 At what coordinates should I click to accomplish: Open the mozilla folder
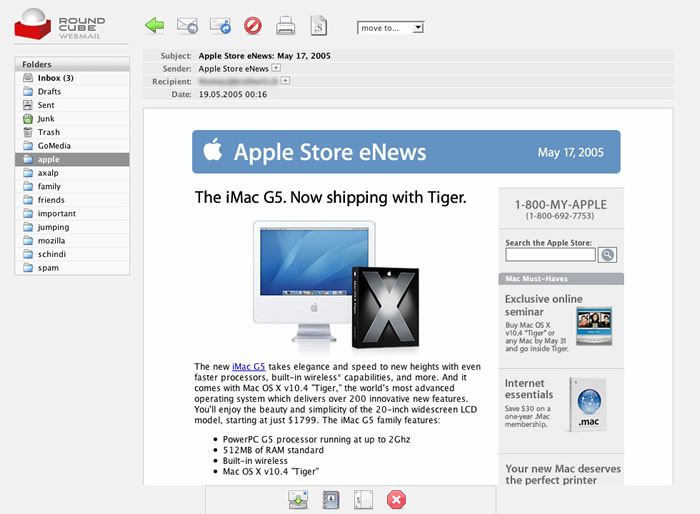pos(72,241)
